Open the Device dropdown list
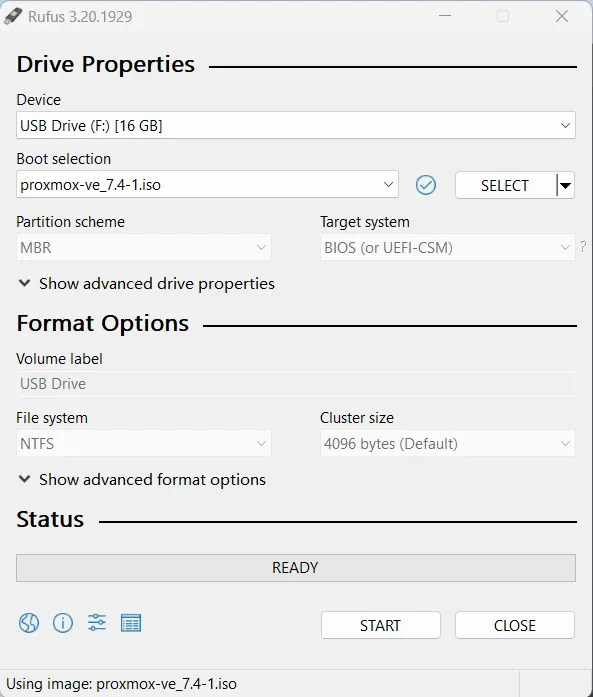The image size is (593, 697). (296, 125)
